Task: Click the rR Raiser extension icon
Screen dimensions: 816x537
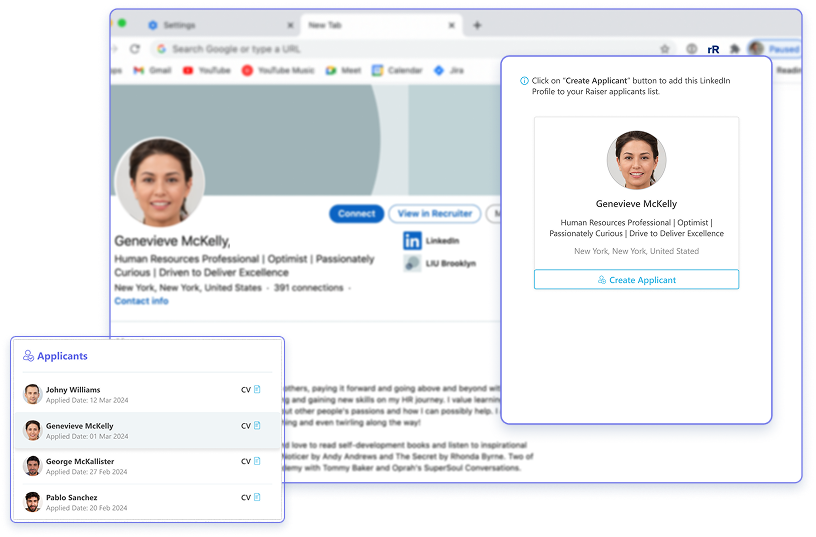Action: 713,49
